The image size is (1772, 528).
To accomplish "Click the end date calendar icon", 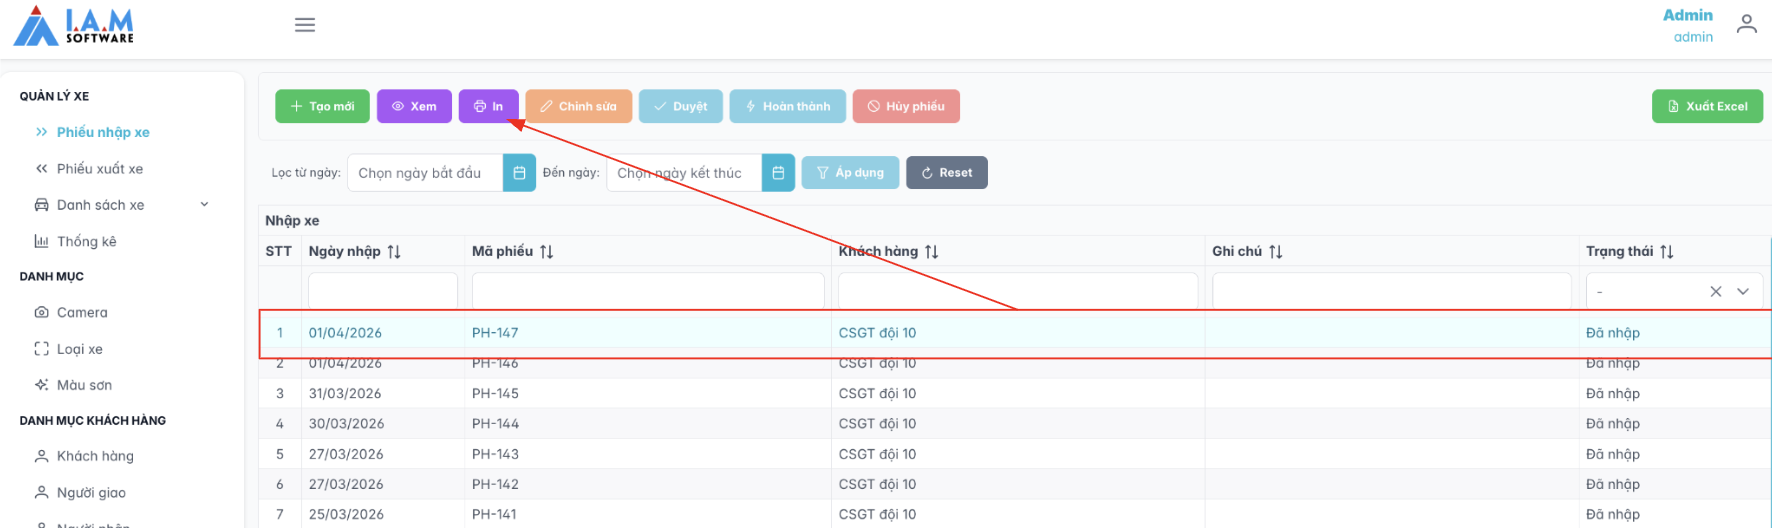I will [x=778, y=173].
